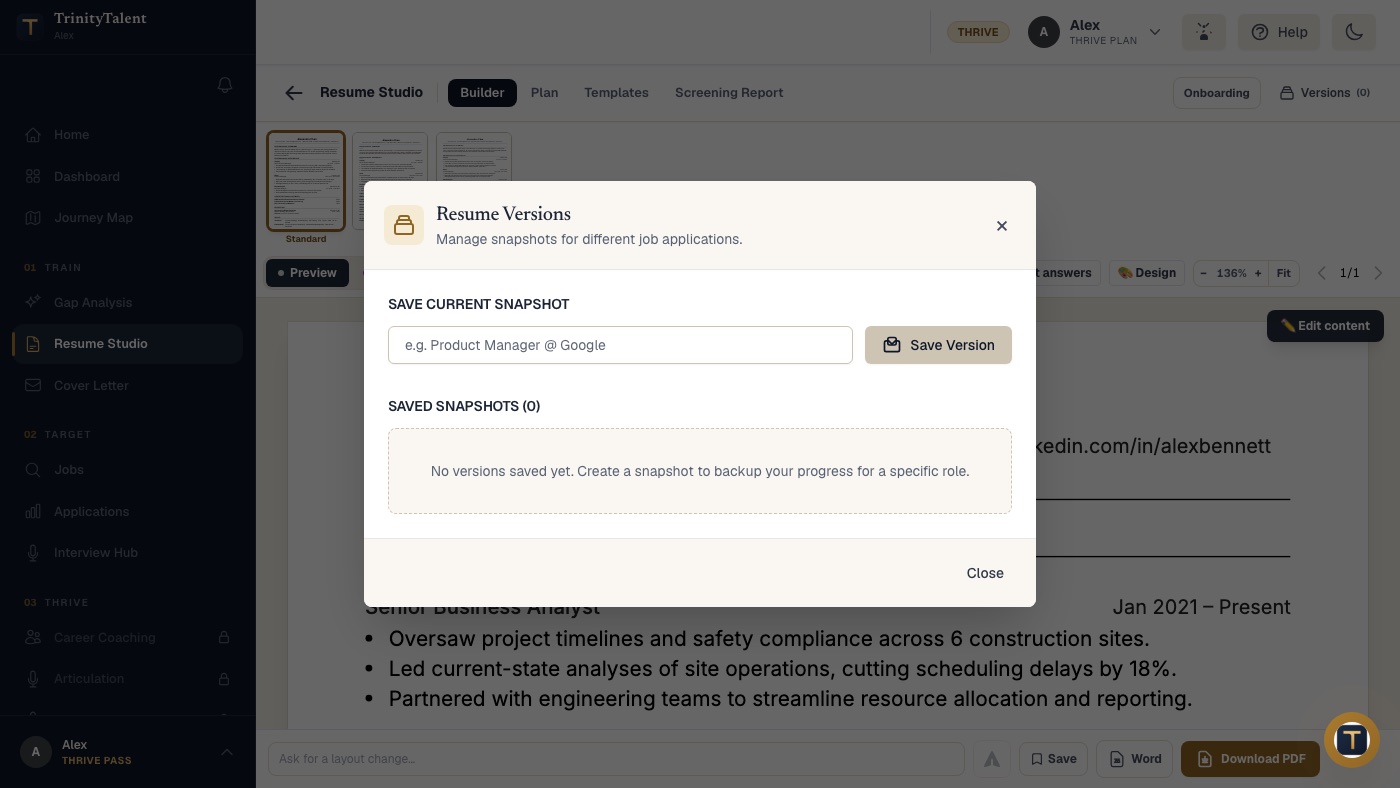Image resolution: width=1400 pixels, height=788 pixels.
Task: Click the Download PDF button
Action: [1250, 759]
